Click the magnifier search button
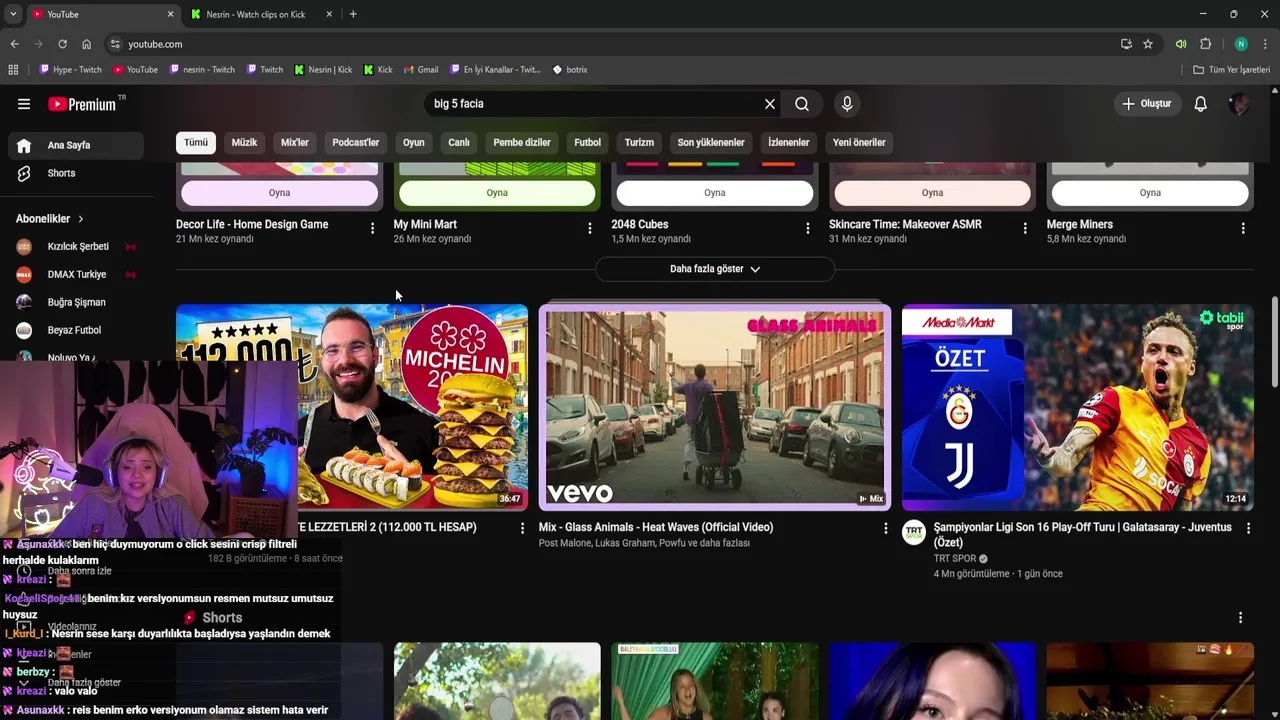 click(x=802, y=104)
